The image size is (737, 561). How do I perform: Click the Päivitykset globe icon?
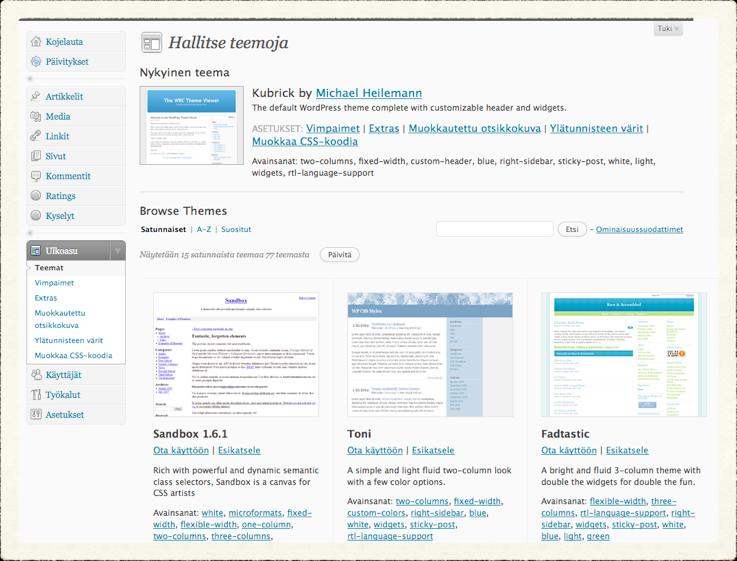[36, 61]
